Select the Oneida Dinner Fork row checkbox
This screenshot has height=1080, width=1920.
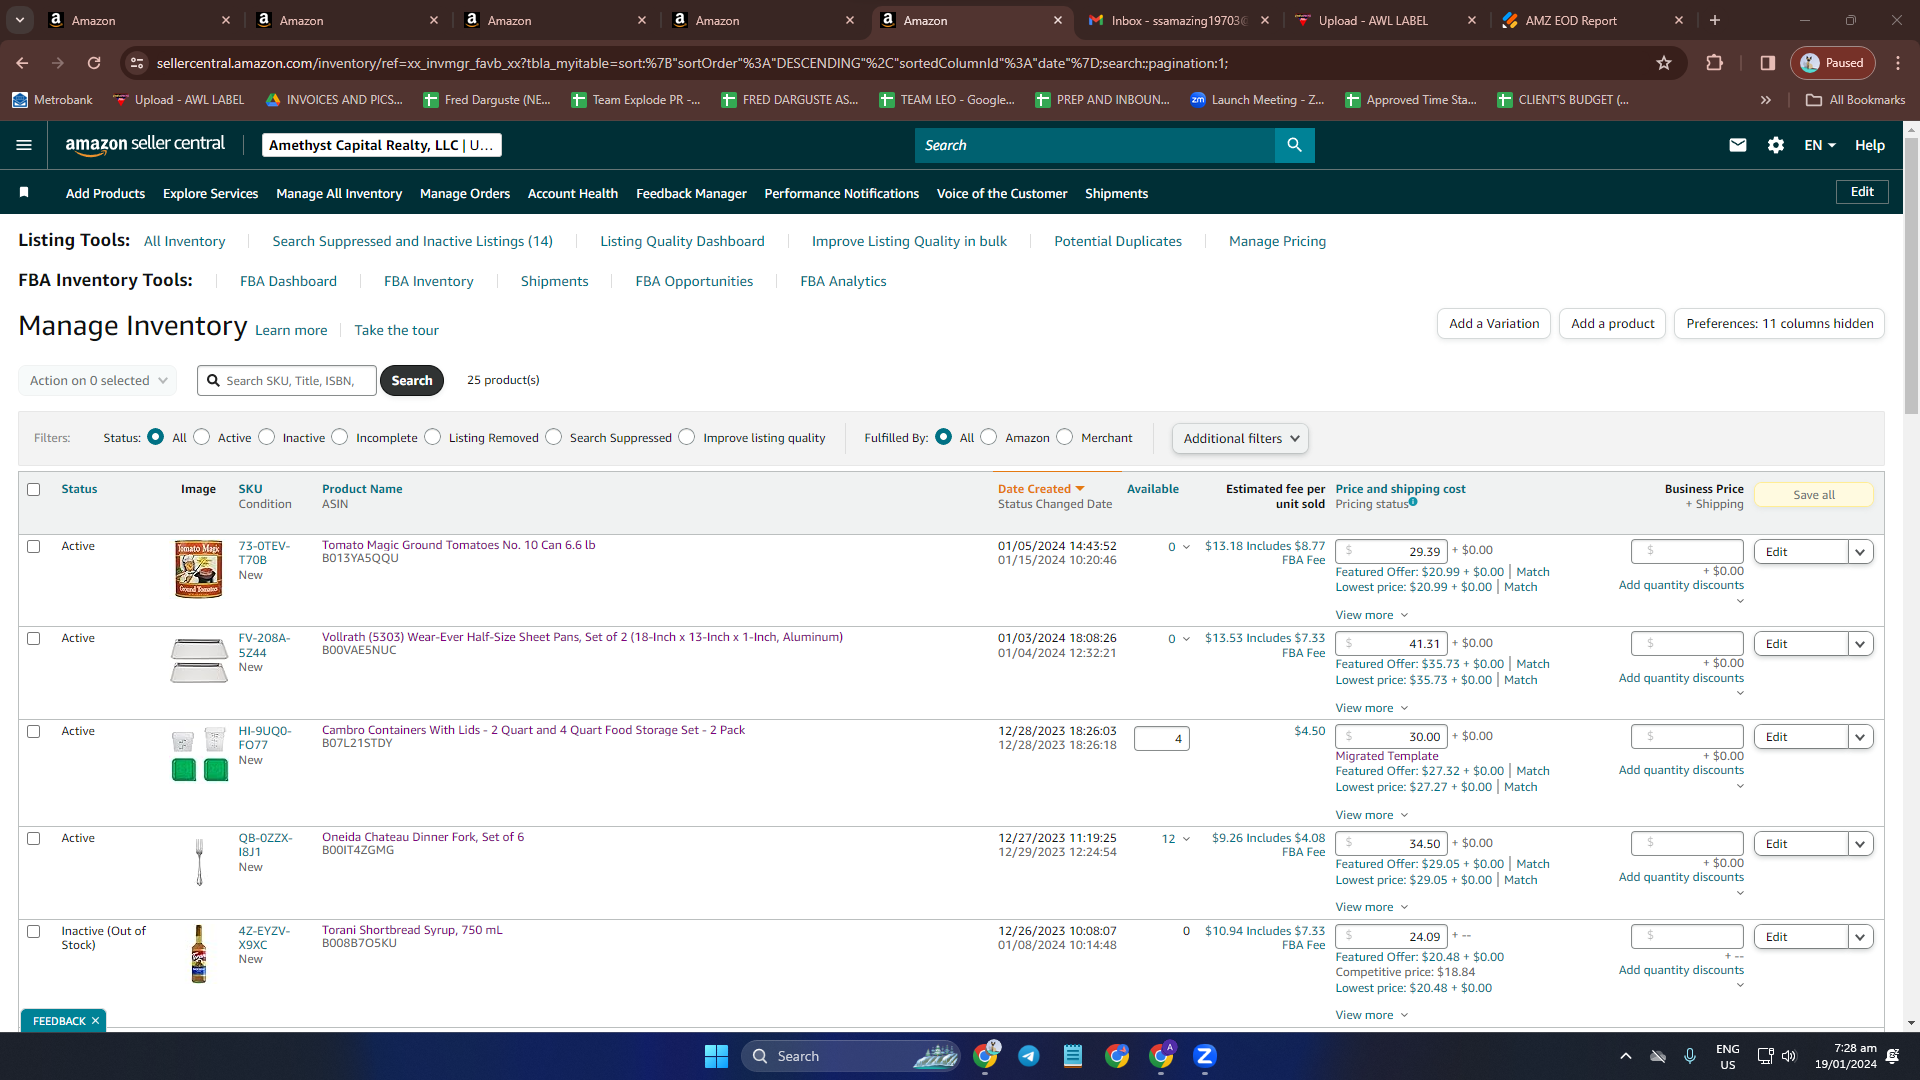click(34, 839)
